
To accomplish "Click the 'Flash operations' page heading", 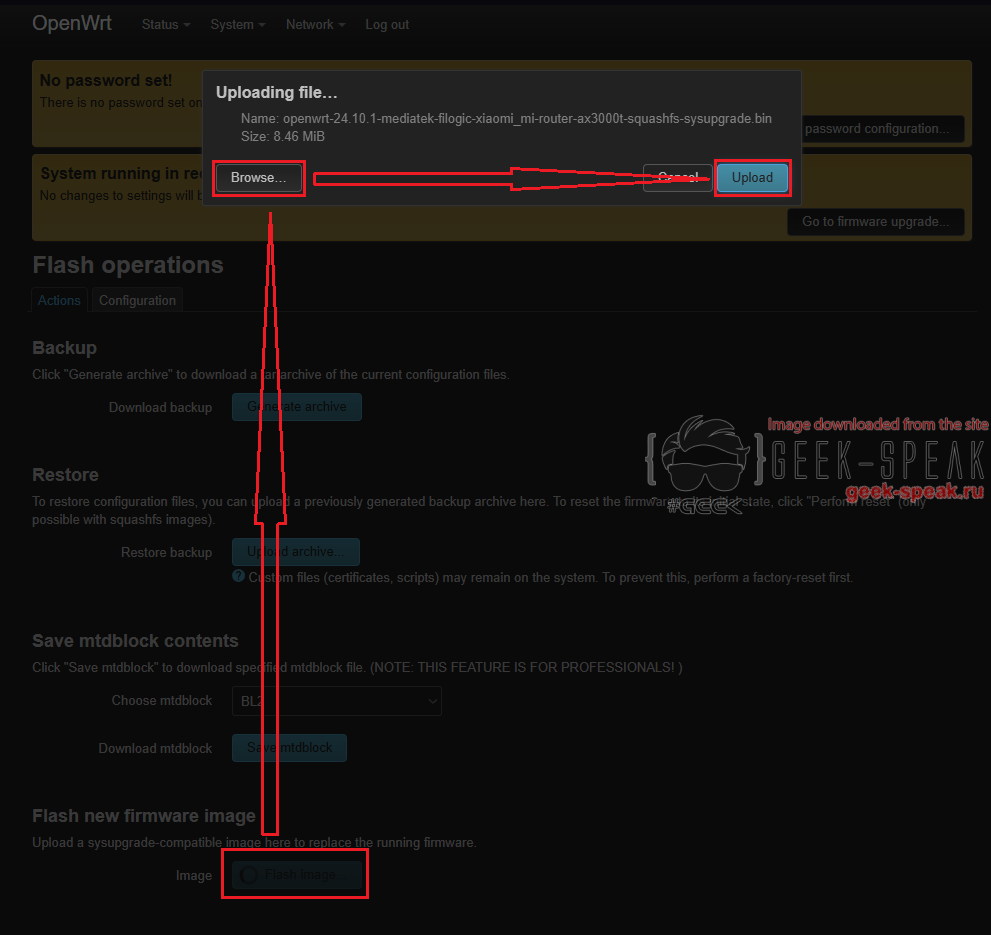I will click(128, 265).
